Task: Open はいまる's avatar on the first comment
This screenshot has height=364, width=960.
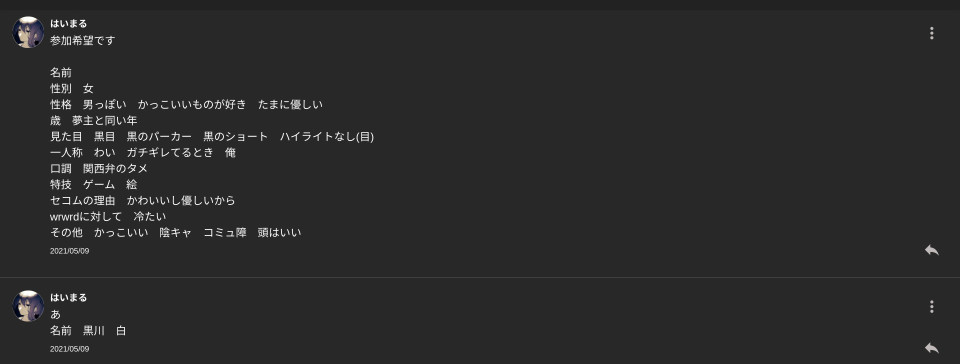Action: tap(28, 32)
